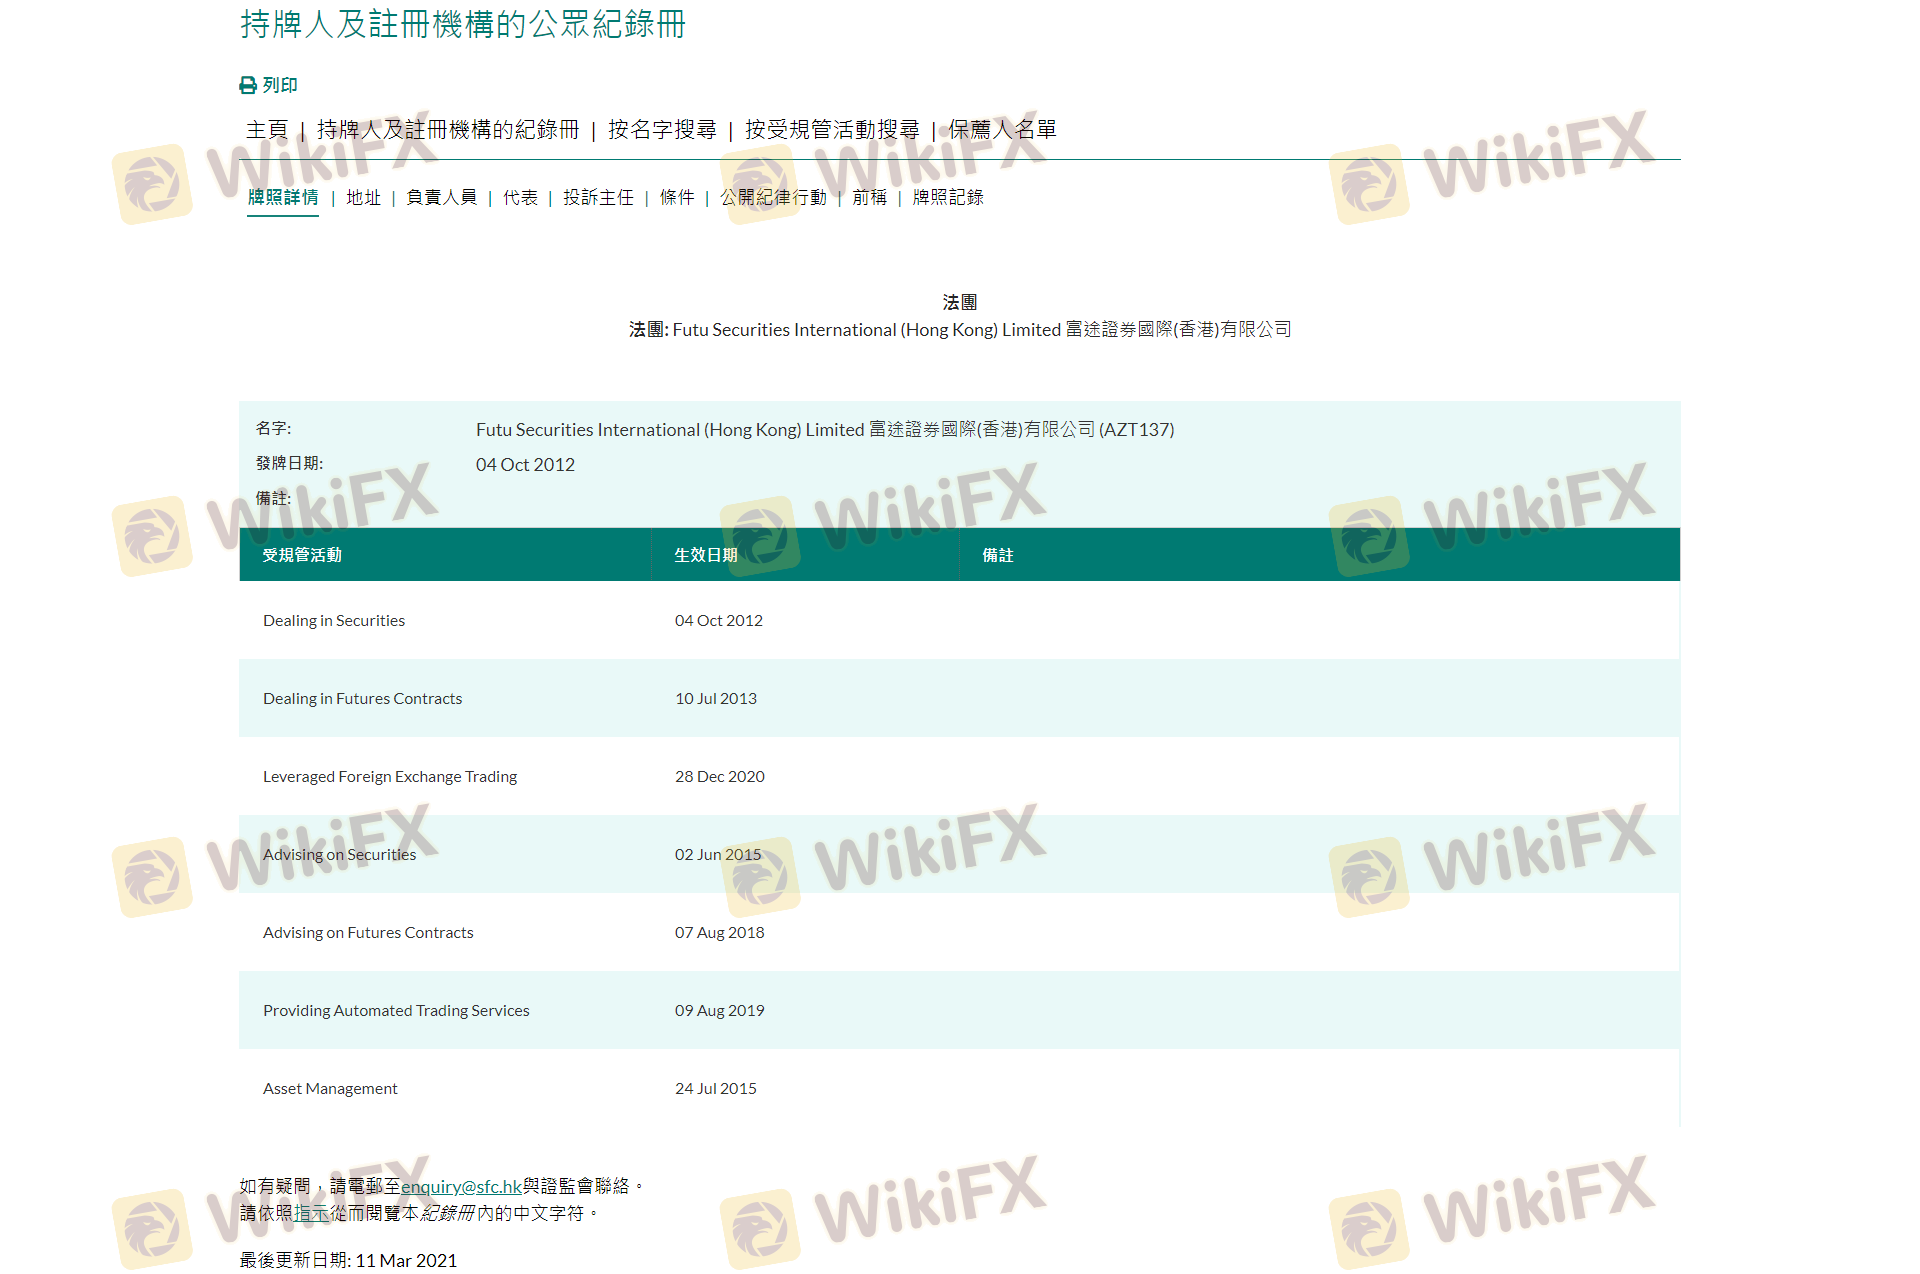Open the 代表 tab
Screen dimensions: 1920x1274
520,198
